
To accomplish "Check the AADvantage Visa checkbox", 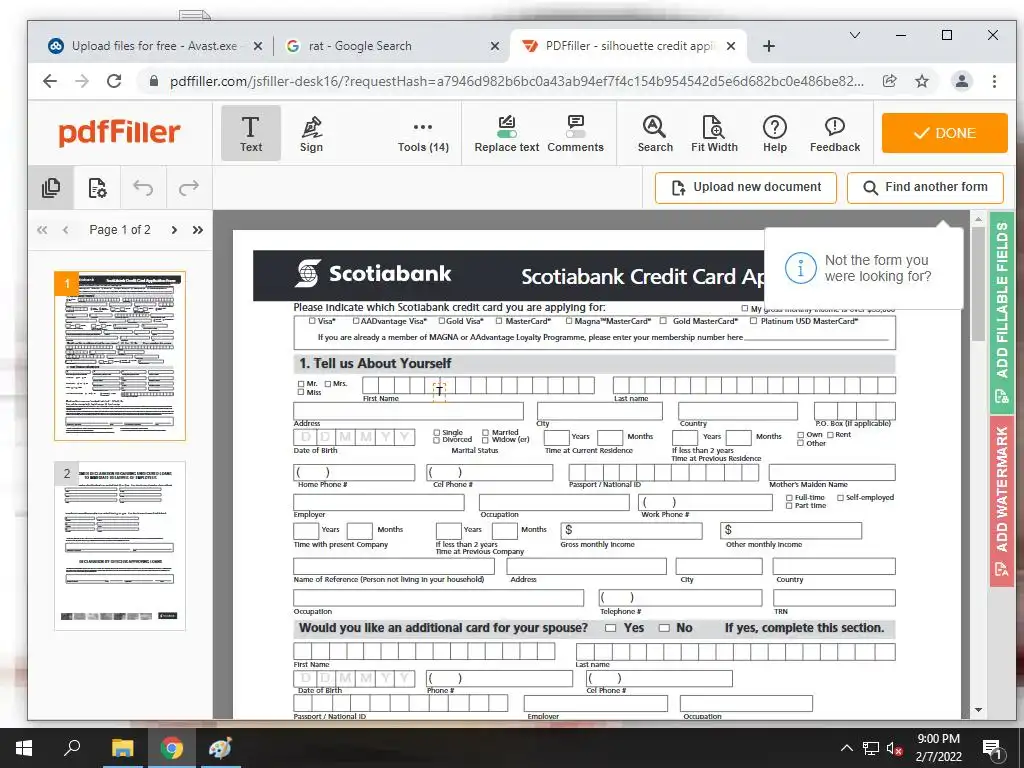I will point(356,321).
